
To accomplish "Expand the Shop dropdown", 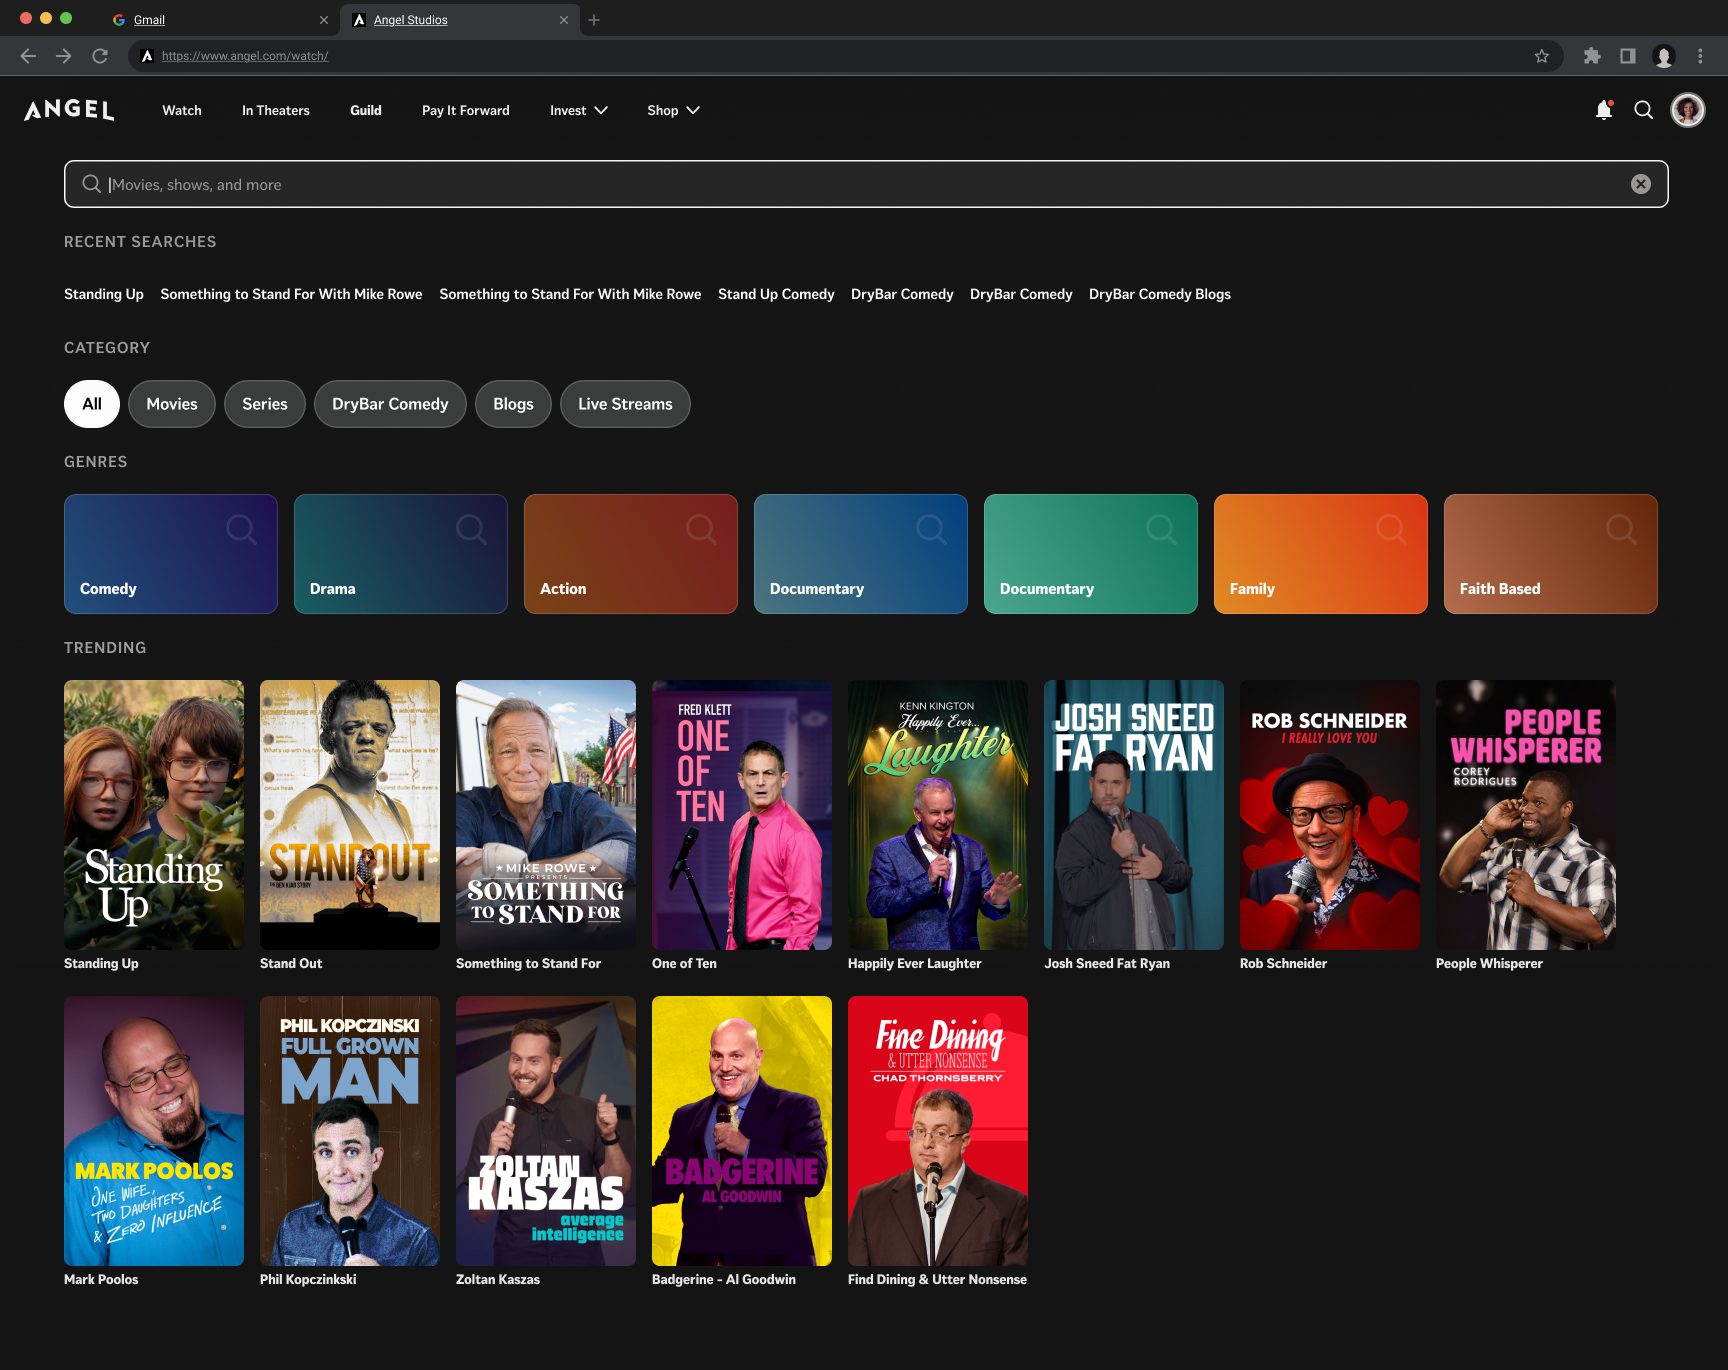I will coord(673,110).
